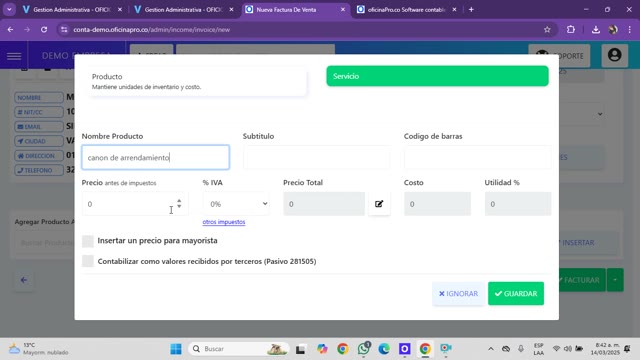Increase Precio using the stepper arrows
Image resolution: width=640 pixels, height=360 pixels.
coord(179,201)
